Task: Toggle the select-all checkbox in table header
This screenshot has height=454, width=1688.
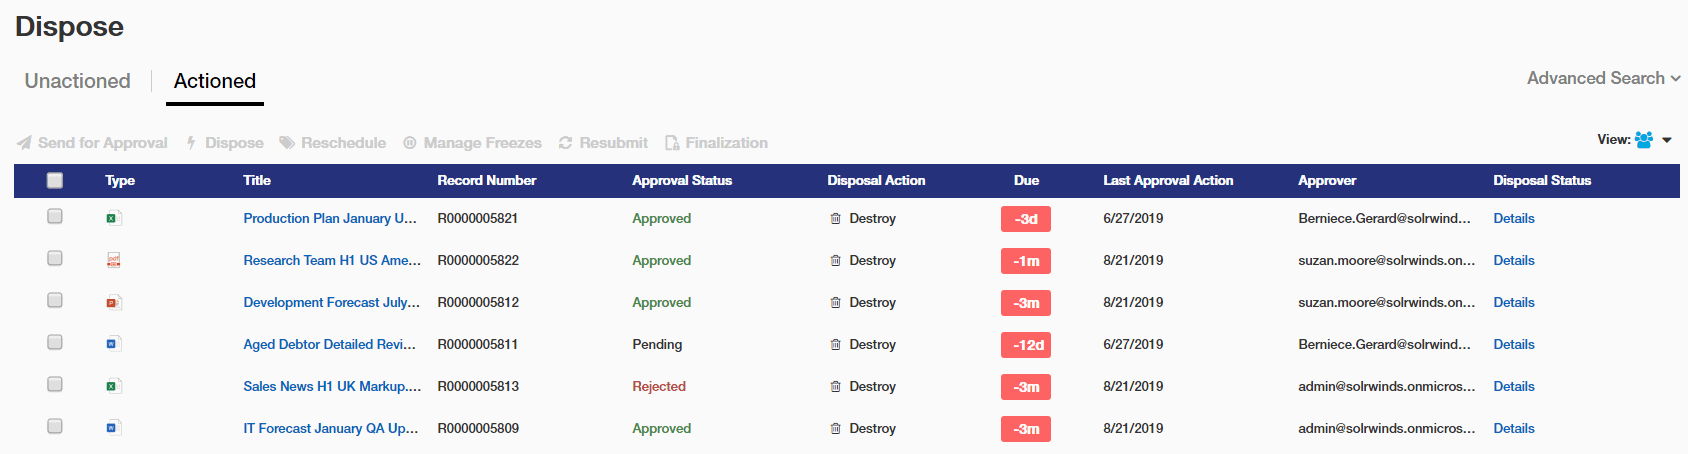Action: [55, 180]
